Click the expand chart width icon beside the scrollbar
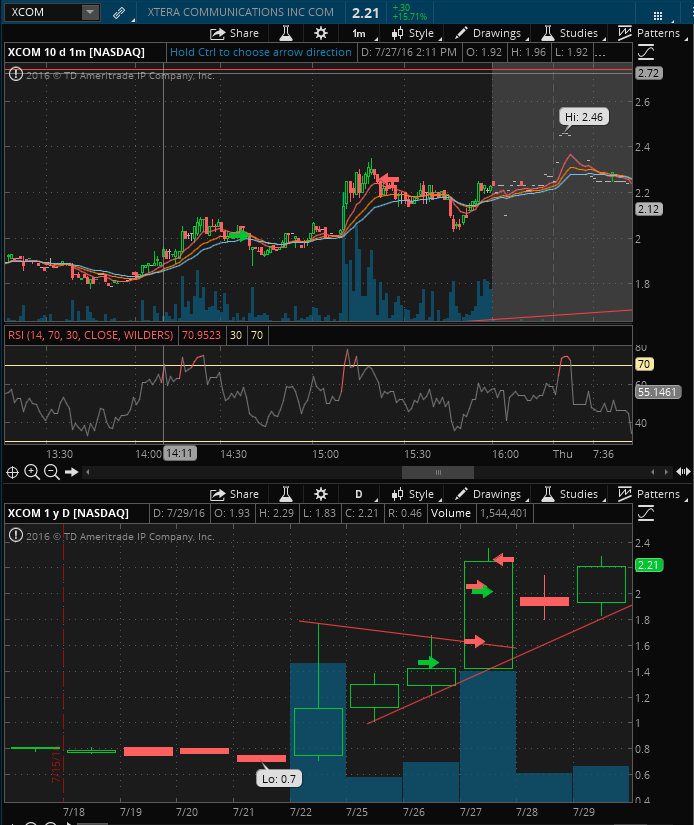This screenshot has height=825, width=694. coord(683,471)
